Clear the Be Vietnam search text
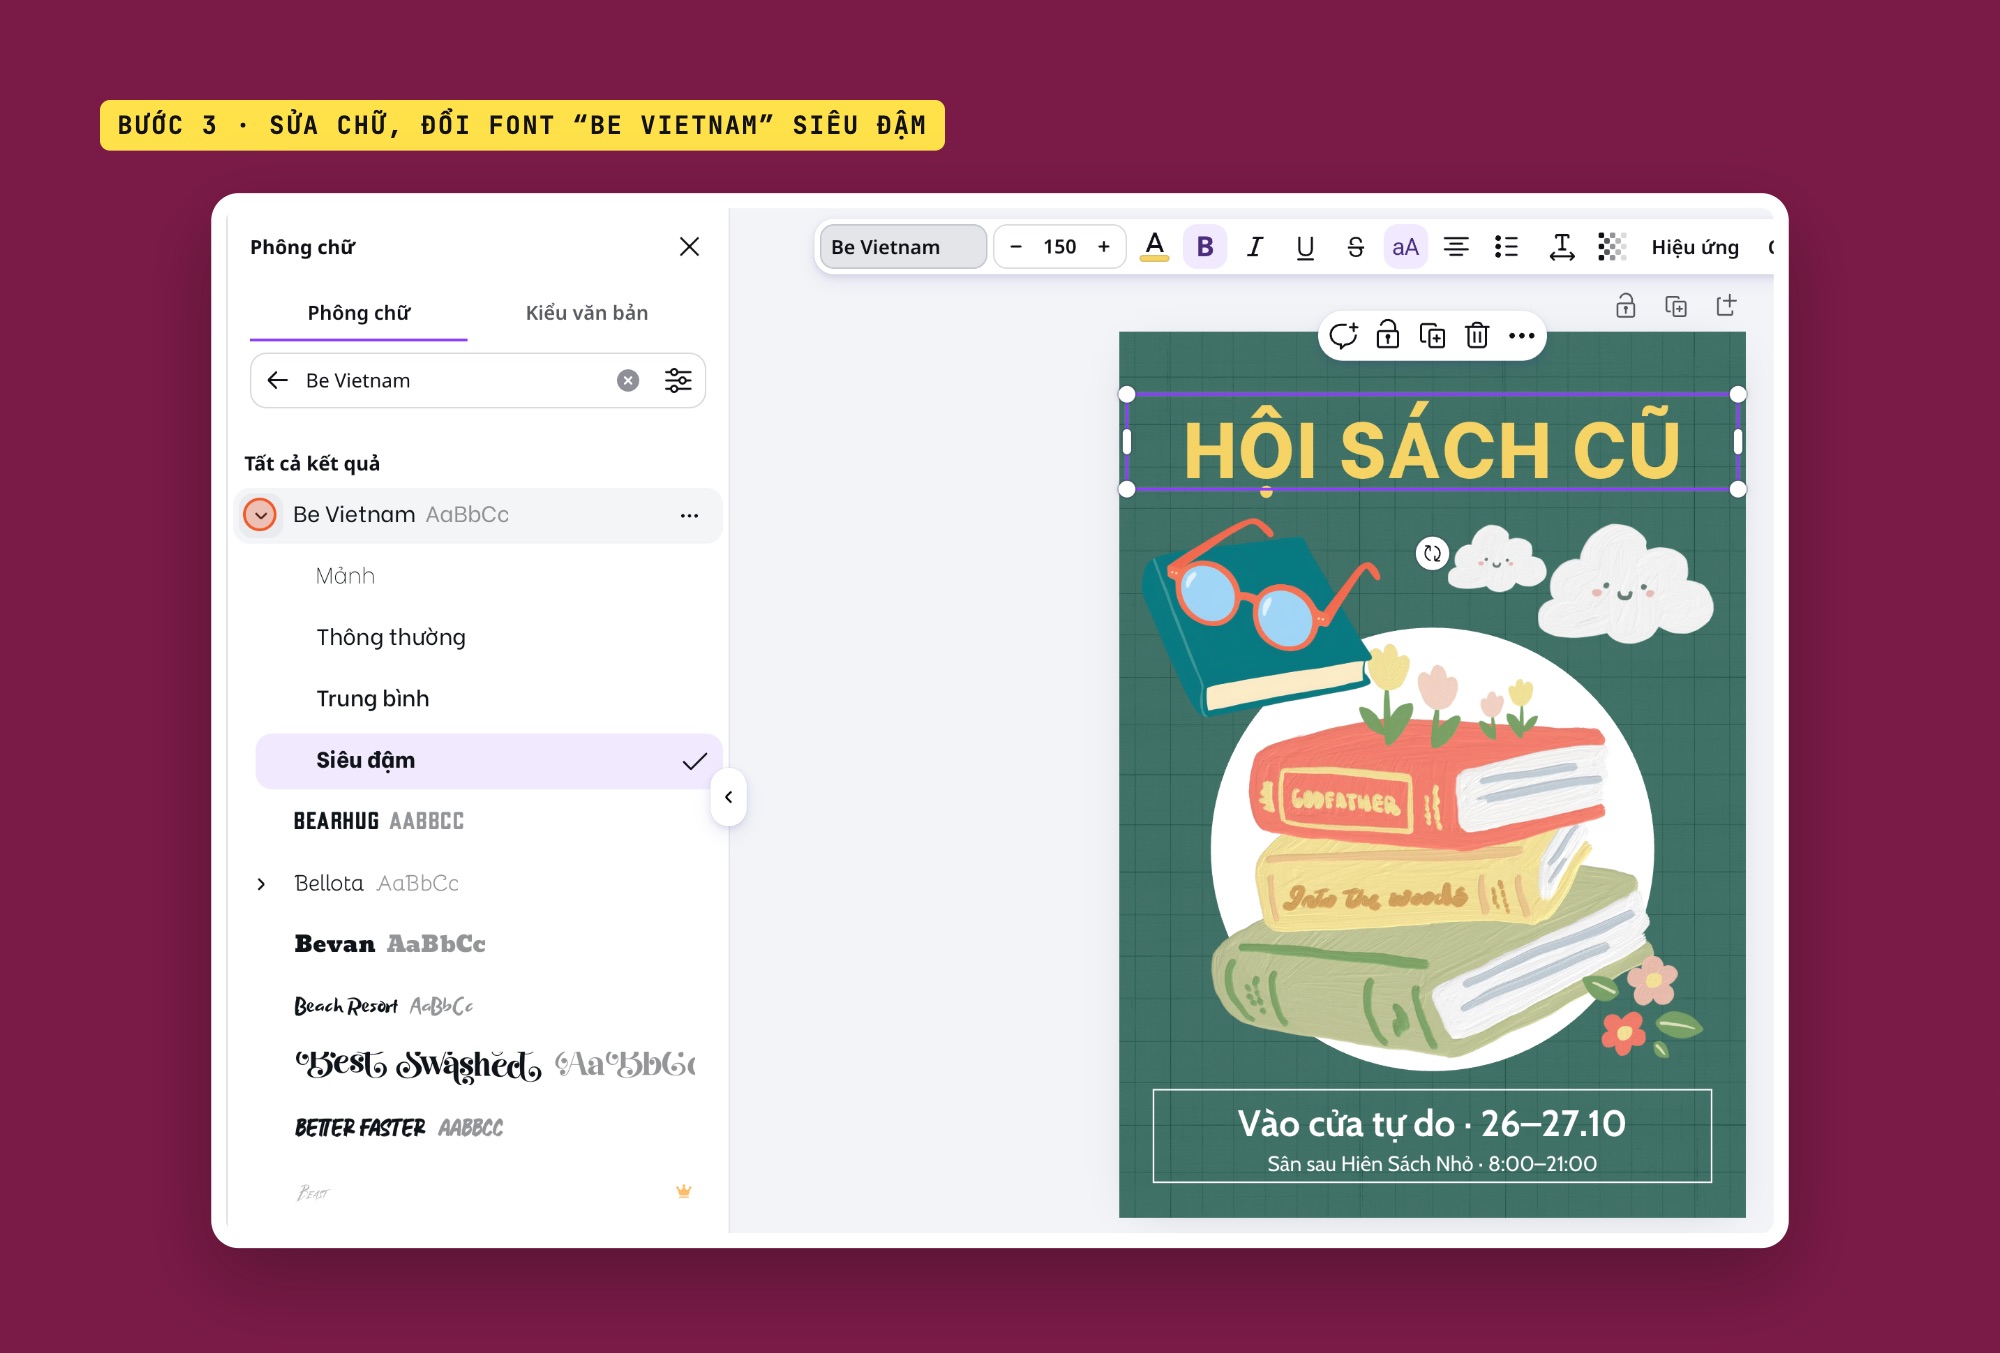This screenshot has height=1353, width=2000. [628, 380]
